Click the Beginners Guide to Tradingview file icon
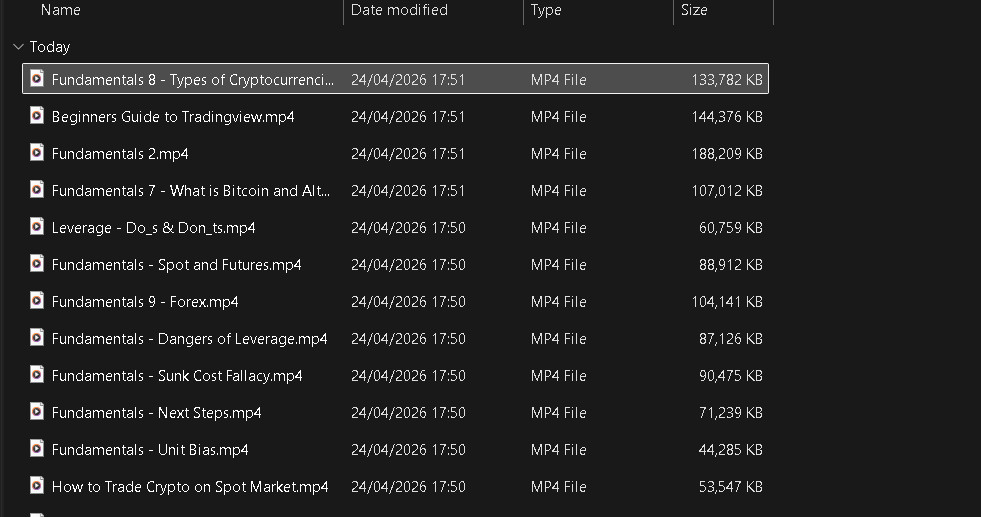The width and height of the screenshot is (981, 517). 37,116
